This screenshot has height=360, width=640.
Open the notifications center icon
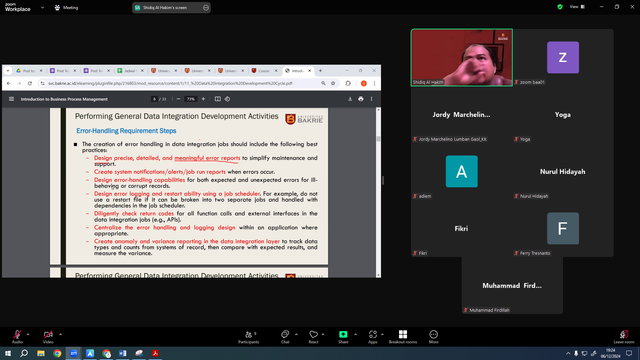(x=629, y=353)
